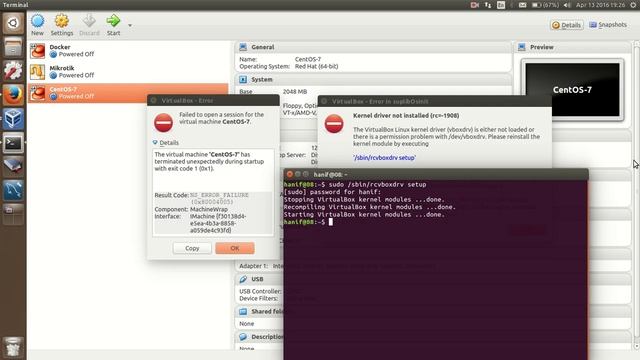This screenshot has height=360, width=640.
Task: Click the date and time in top bar
Action: (x=600, y=5)
